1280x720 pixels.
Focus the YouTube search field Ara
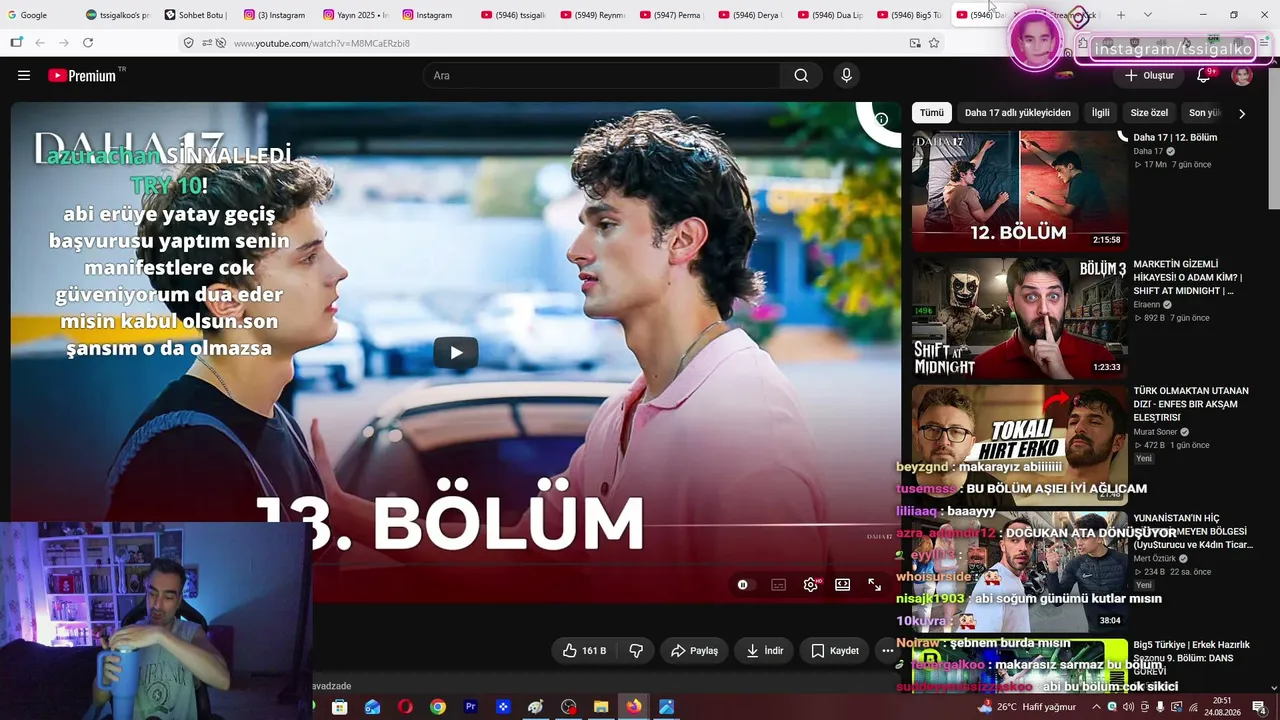point(603,75)
